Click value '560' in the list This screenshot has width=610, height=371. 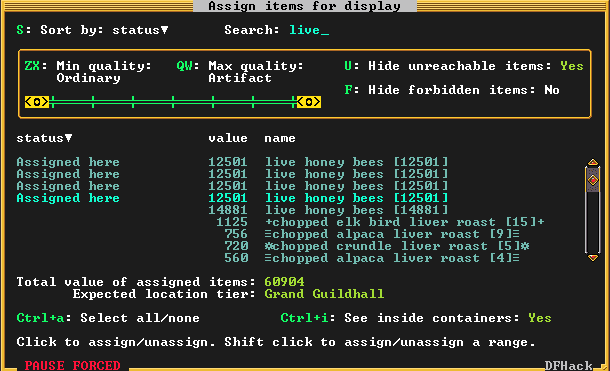236,258
